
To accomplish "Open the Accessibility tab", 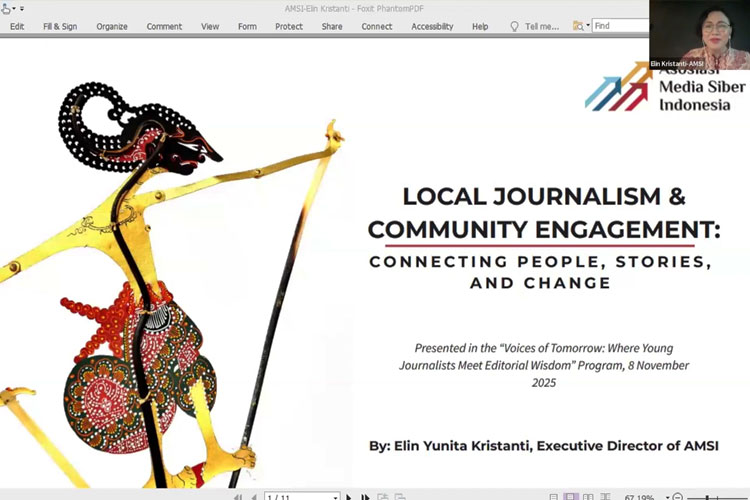I will (432, 26).
